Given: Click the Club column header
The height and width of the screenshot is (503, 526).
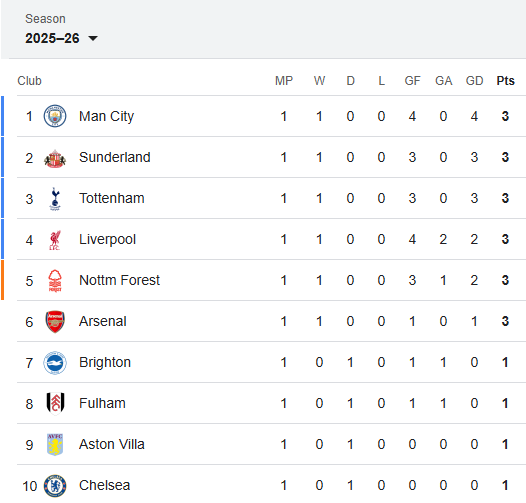Looking at the screenshot, I should click(30, 81).
